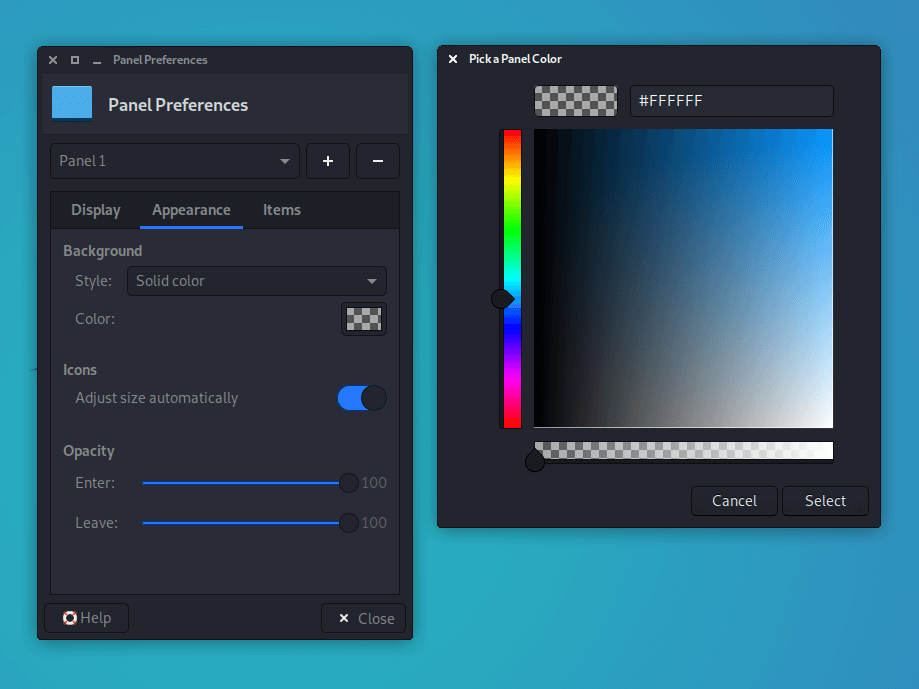Click inside the #FFFFFF hex input field
The width and height of the screenshot is (919, 689).
point(731,100)
